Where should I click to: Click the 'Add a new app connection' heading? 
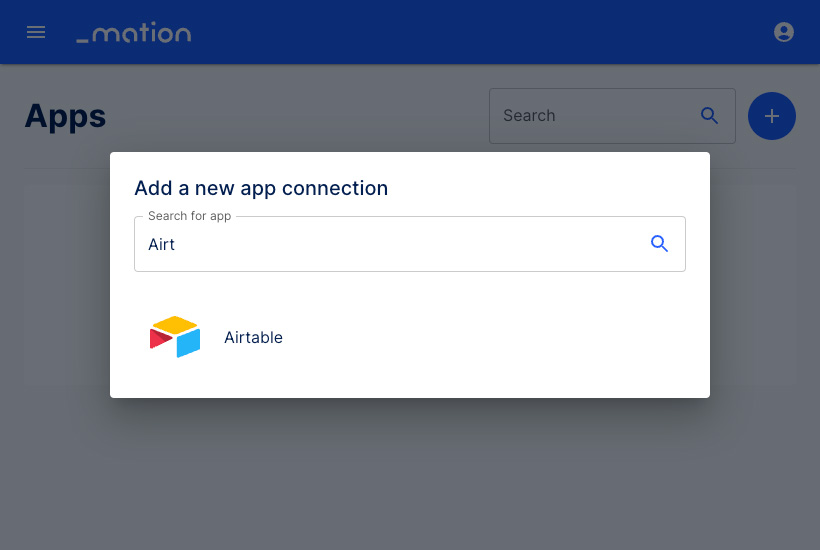[261, 189]
